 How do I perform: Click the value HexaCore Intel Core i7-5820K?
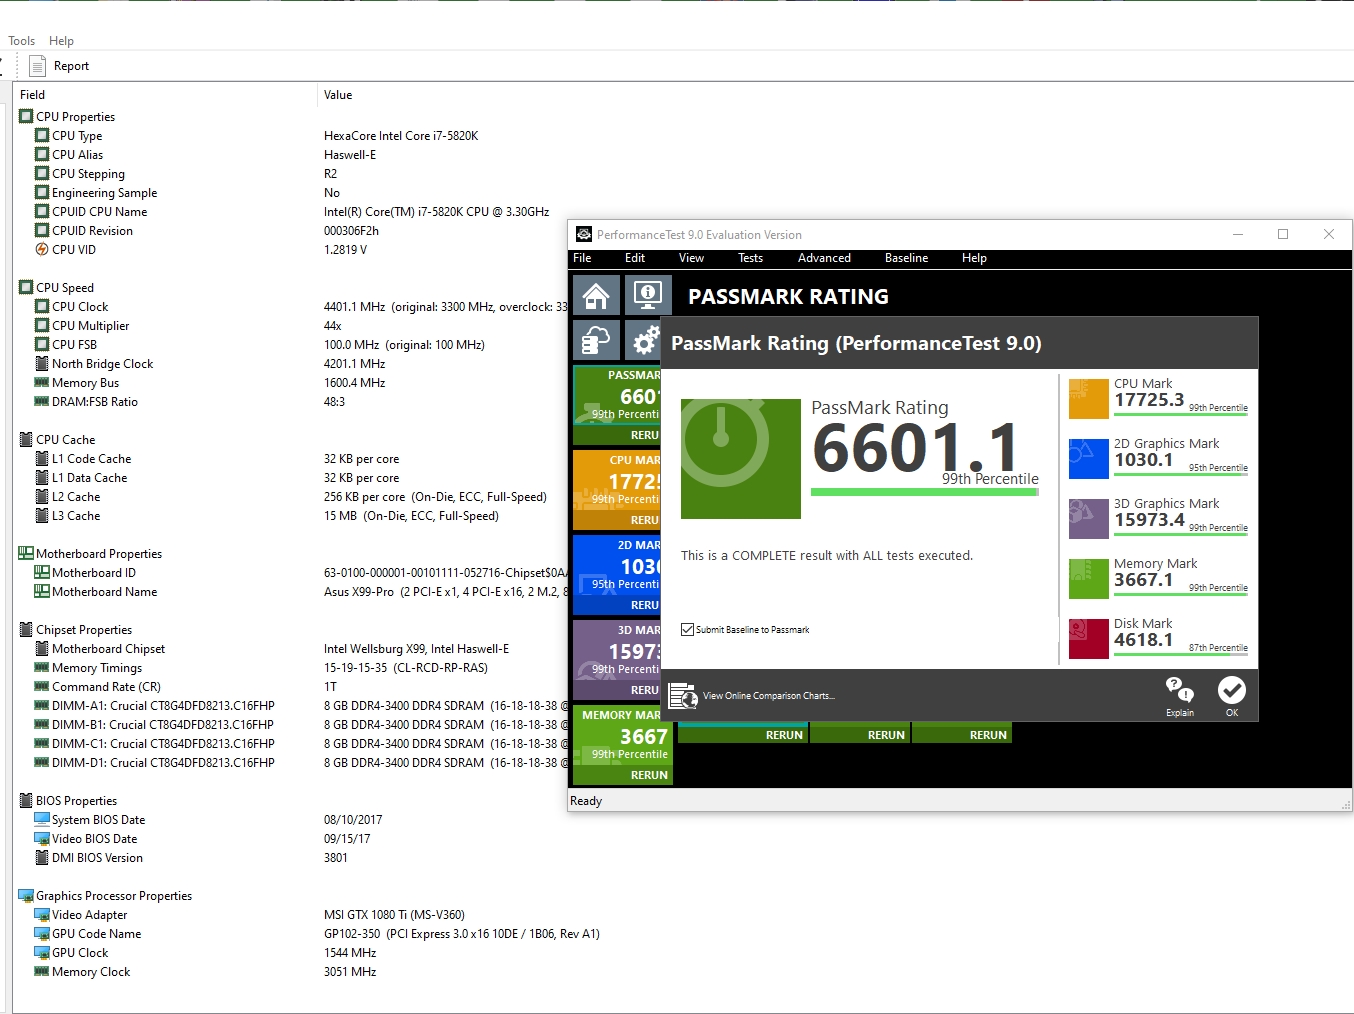[x=401, y=136]
